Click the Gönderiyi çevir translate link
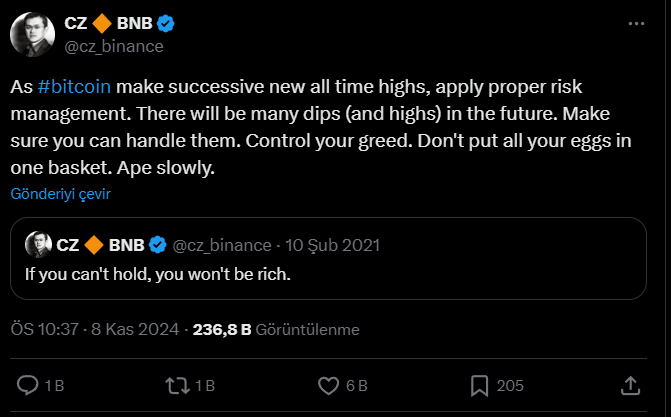Screen dimensions: 671x417 (x=60, y=193)
